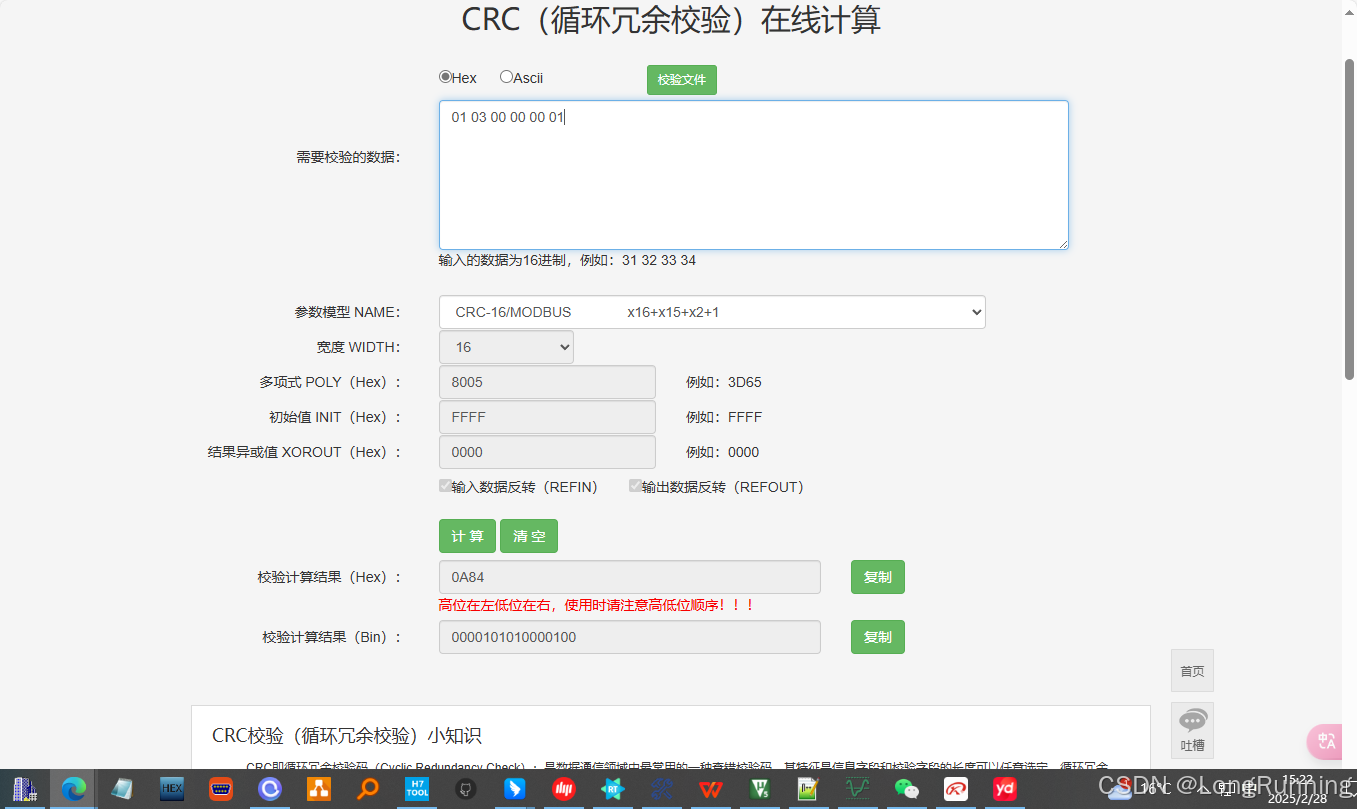The height and width of the screenshot is (809, 1357).
Task: Select the Ascii input radio button
Action: coord(505,77)
